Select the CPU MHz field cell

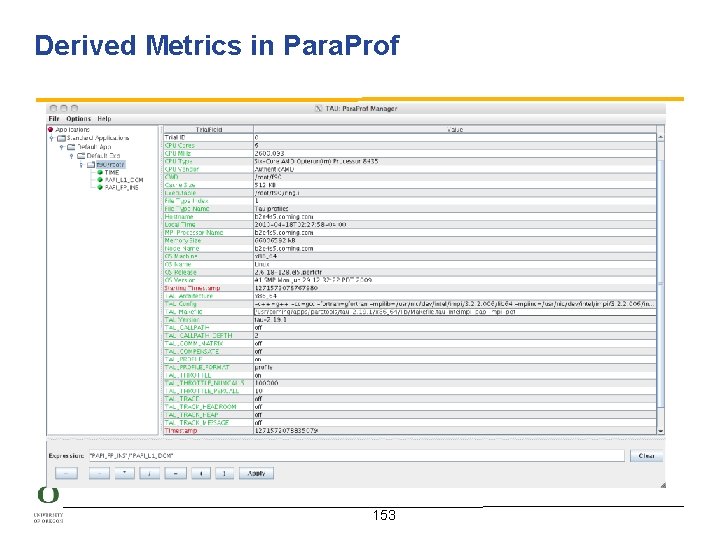pyautogui.click(x=208, y=153)
